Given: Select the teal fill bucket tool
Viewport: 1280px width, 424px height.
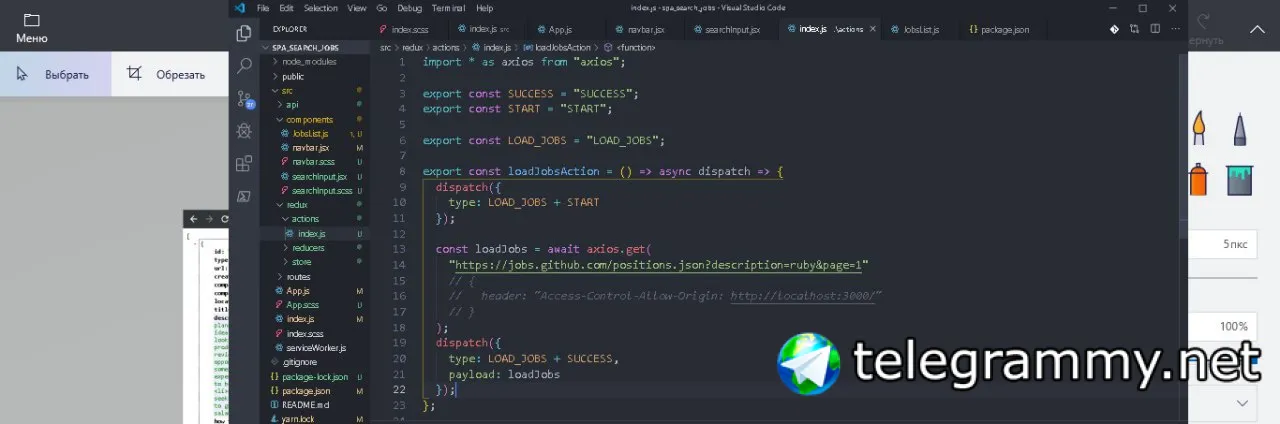Looking at the screenshot, I should click(x=1240, y=179).
